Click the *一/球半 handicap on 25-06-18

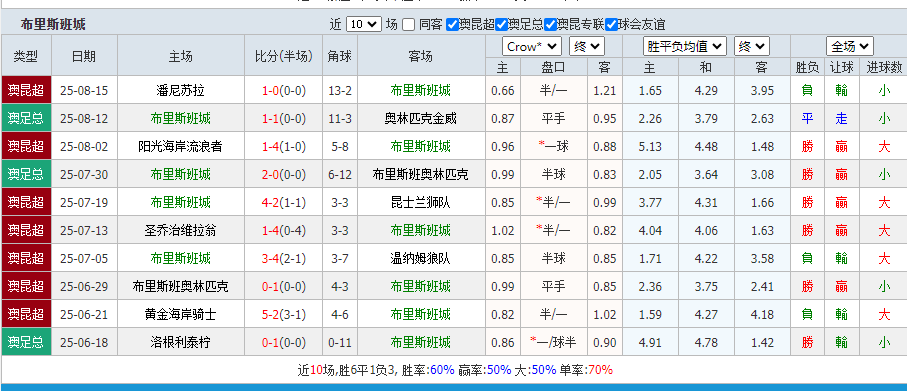coord(554,342)
